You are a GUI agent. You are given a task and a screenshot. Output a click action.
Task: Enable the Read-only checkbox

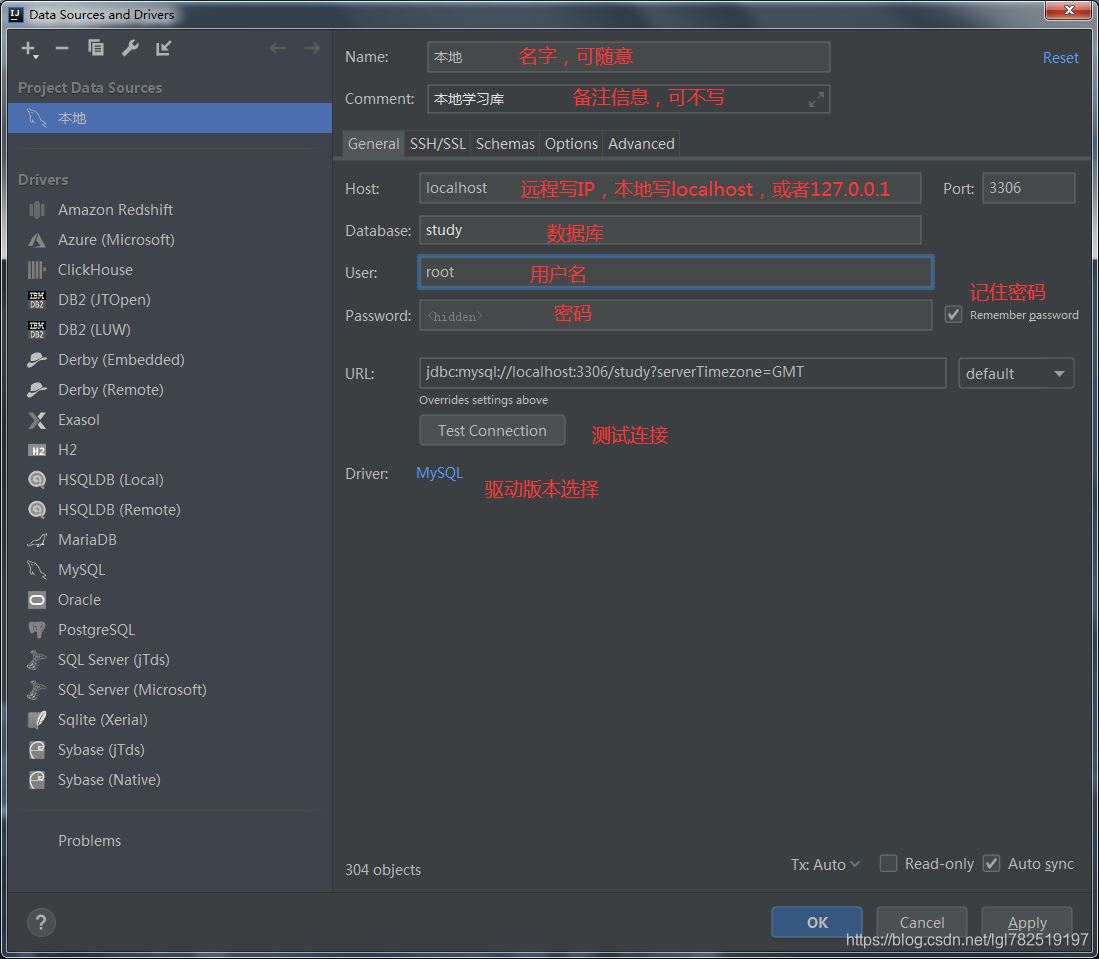click(888, 864)
